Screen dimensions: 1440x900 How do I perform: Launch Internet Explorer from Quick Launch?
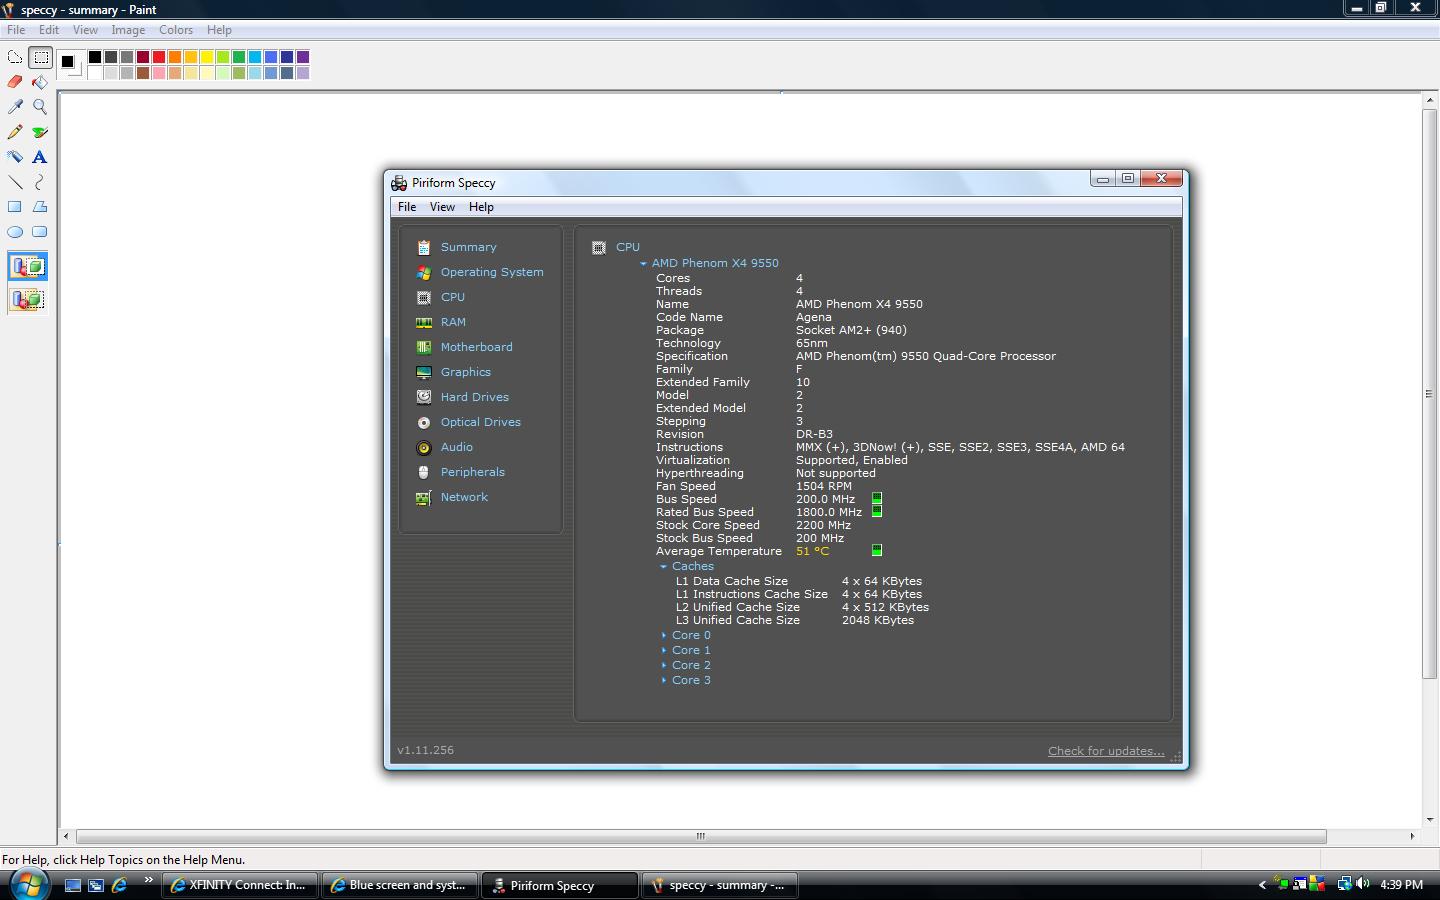(120, 885)
